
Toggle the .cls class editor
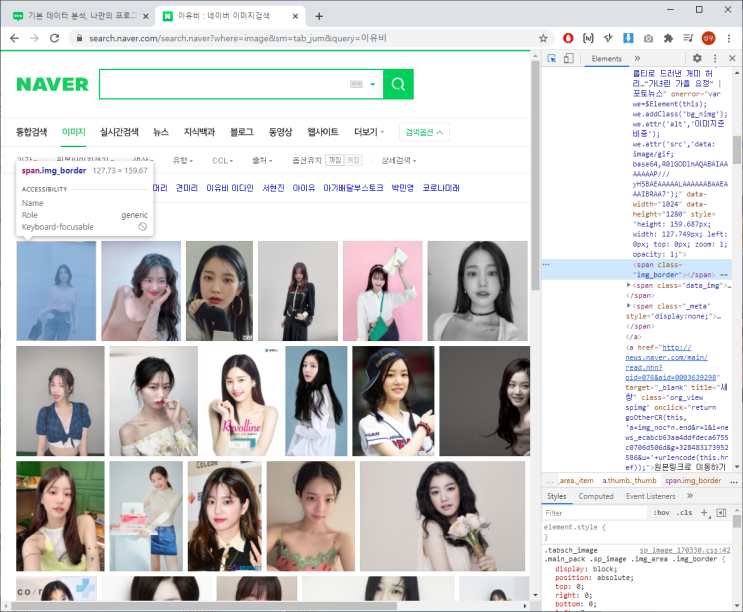point(684,513)
